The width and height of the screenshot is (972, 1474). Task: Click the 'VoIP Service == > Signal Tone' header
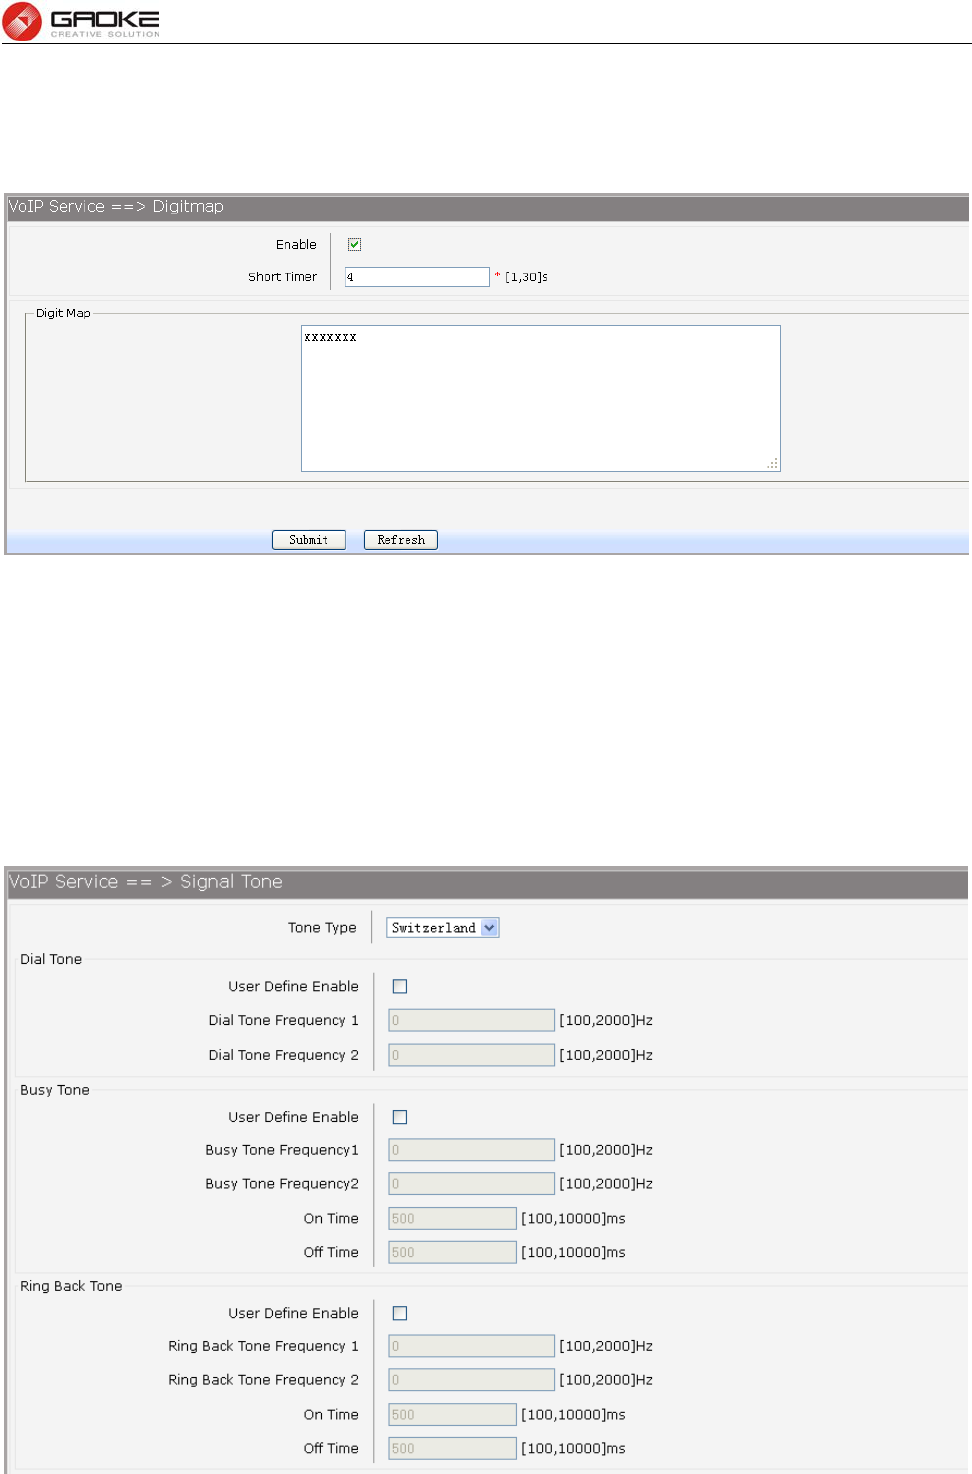coord(146,882)
